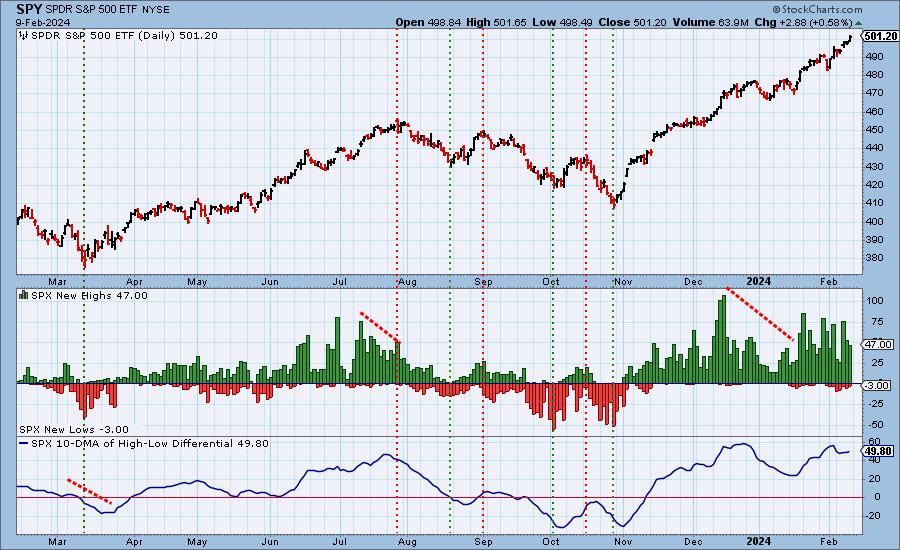This screenshot has width=900, height=550.
Task: Click the Low 498.49 value
Action: [x=562, y=22]
